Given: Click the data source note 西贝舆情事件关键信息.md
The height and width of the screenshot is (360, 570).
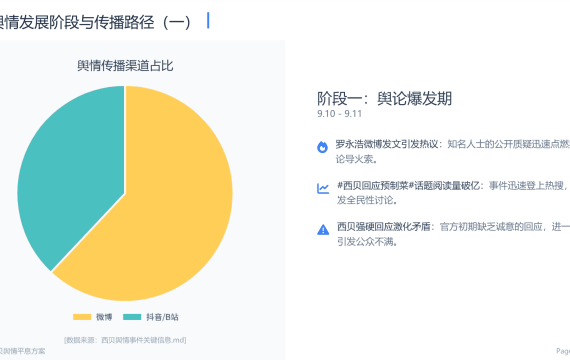Looking at the screenshot, I should pos(125,340).
